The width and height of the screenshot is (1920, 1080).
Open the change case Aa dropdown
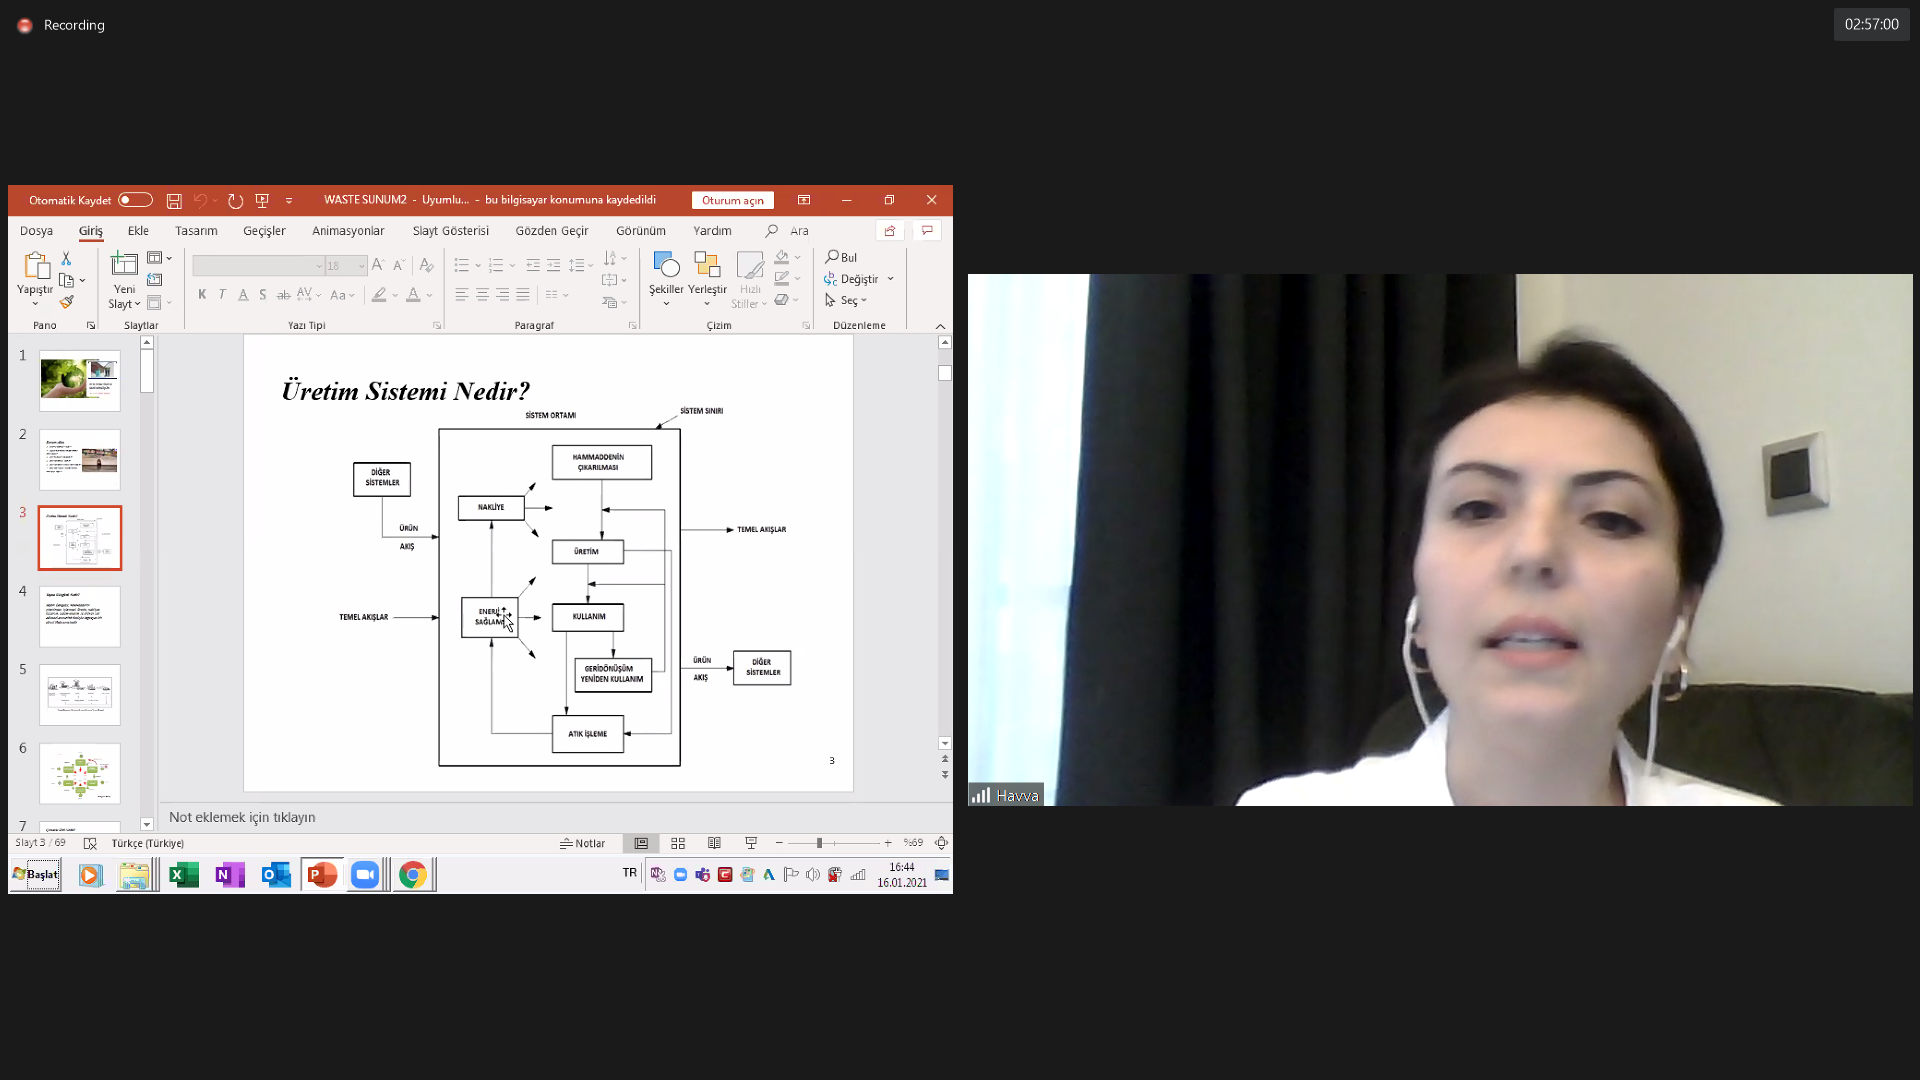click(343, 295)
